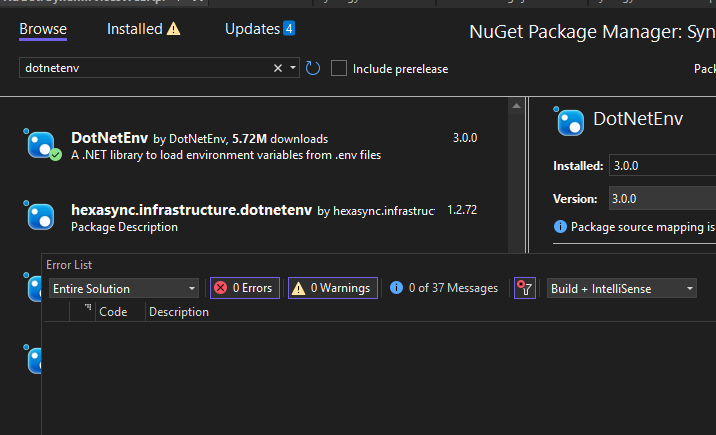Toggle the 0 Warnings filter button
Image resolution: width=716 pixels, height=435 pixels.
click(x=332, y=288)
